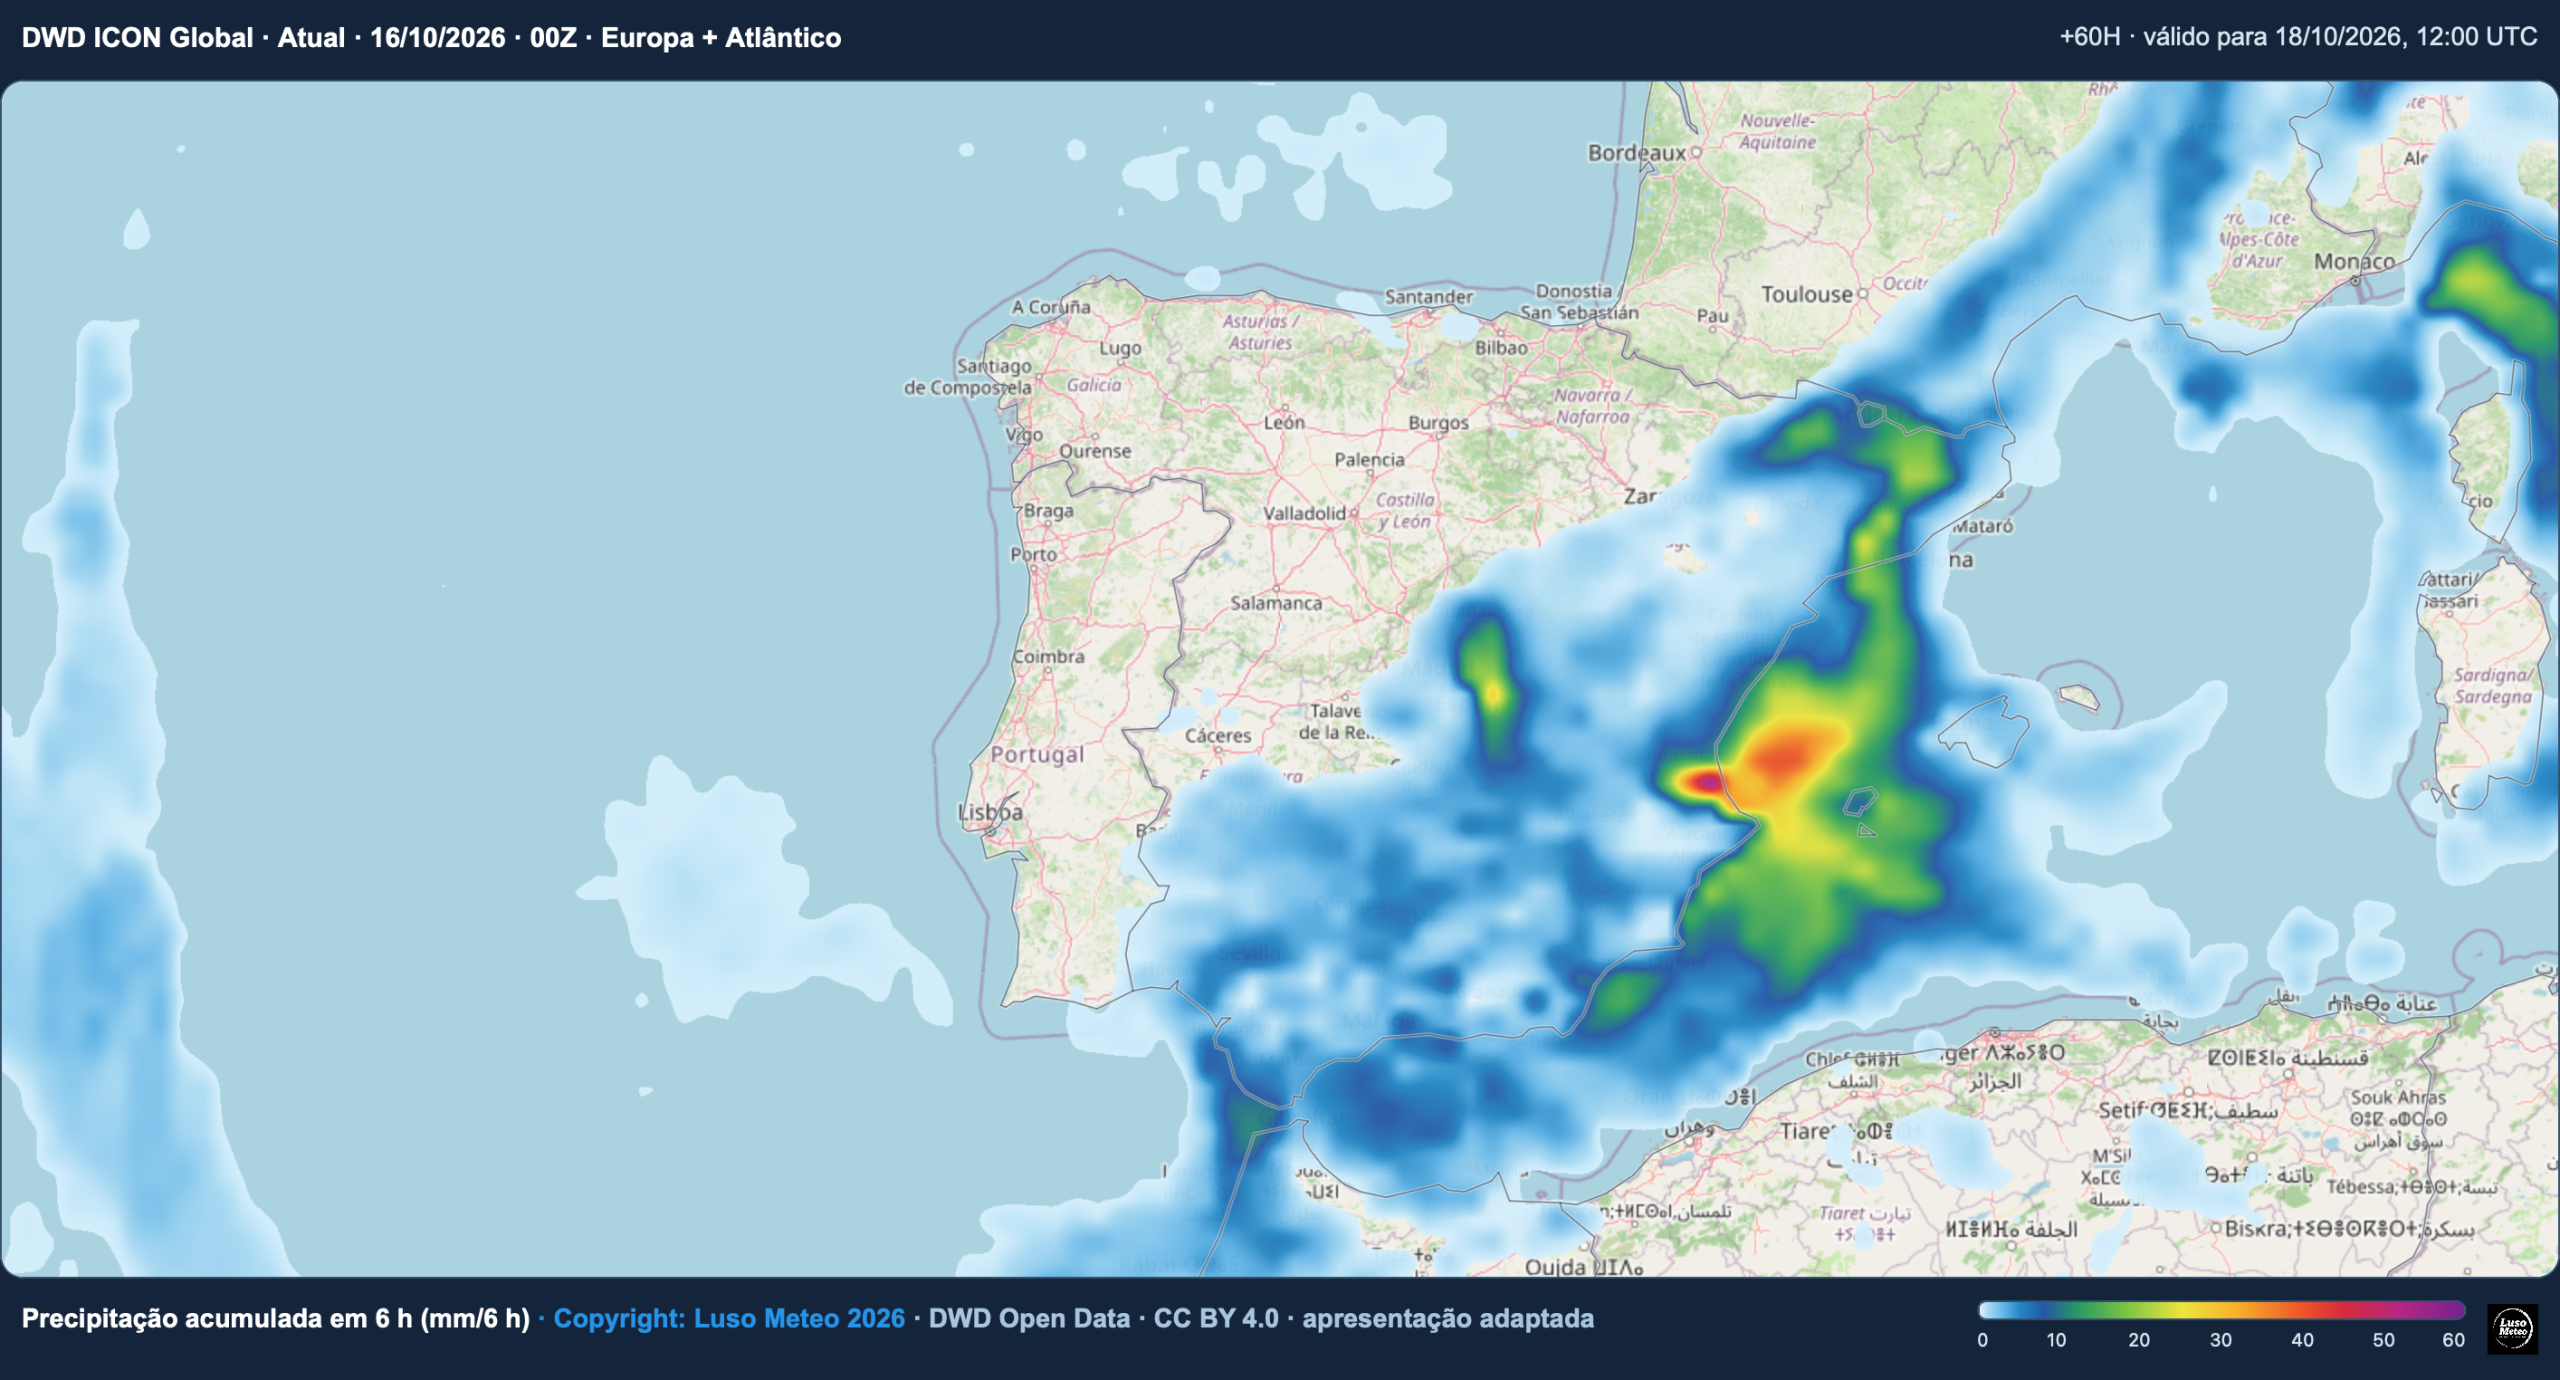Click the Portugal country label
Viewport: 2560px width, 1380px height.
[x=1037, y=755]
